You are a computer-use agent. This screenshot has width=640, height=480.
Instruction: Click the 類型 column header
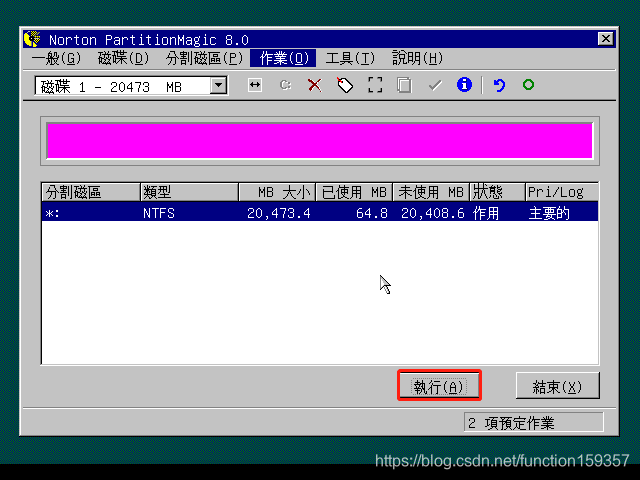pos(189,192)
